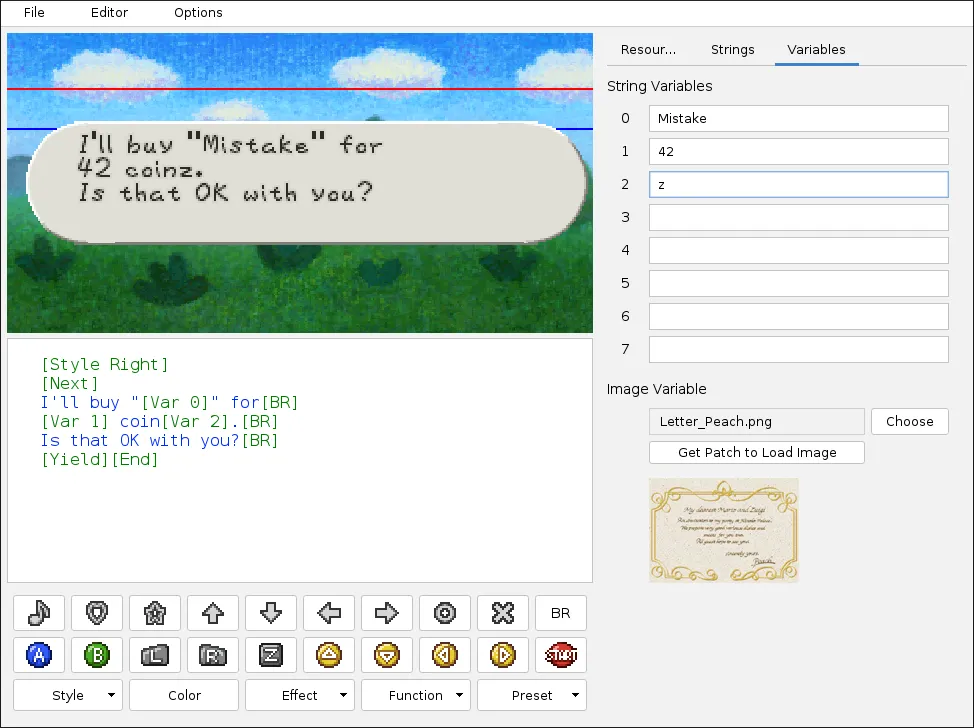View the Letter_Peach image preview
This screenshot has height=728, width=974.
723,530
